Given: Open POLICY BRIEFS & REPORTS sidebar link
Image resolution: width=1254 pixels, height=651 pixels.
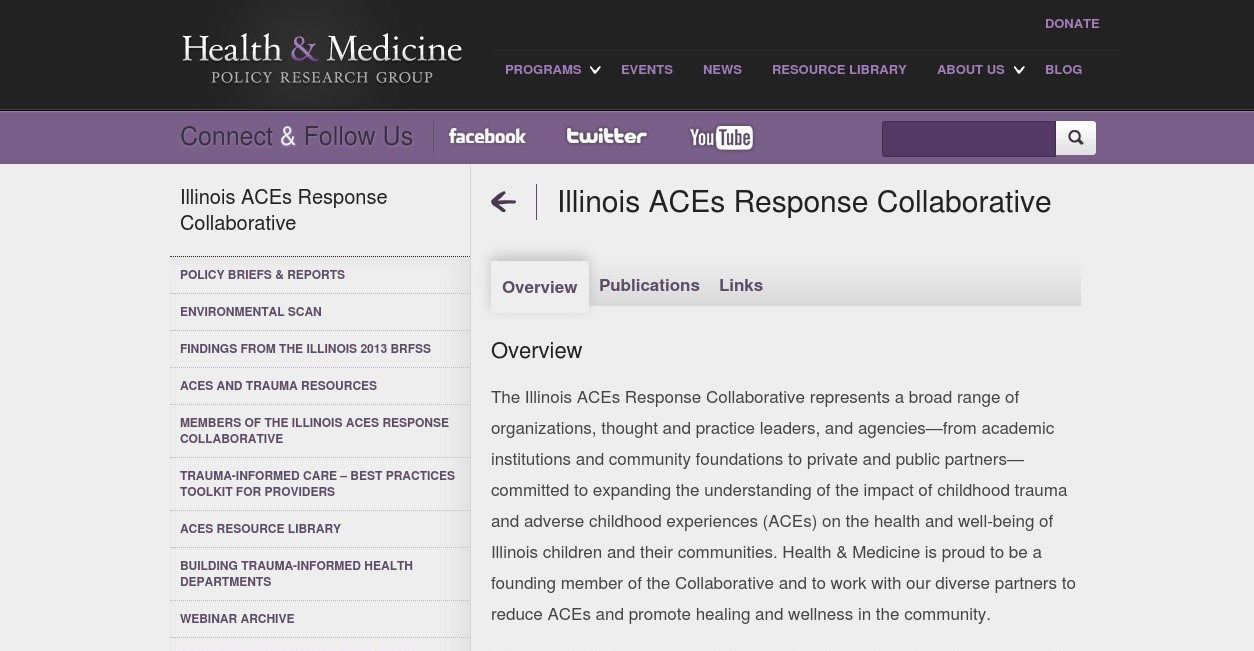Looking at the screenshot, I should 262,275.
